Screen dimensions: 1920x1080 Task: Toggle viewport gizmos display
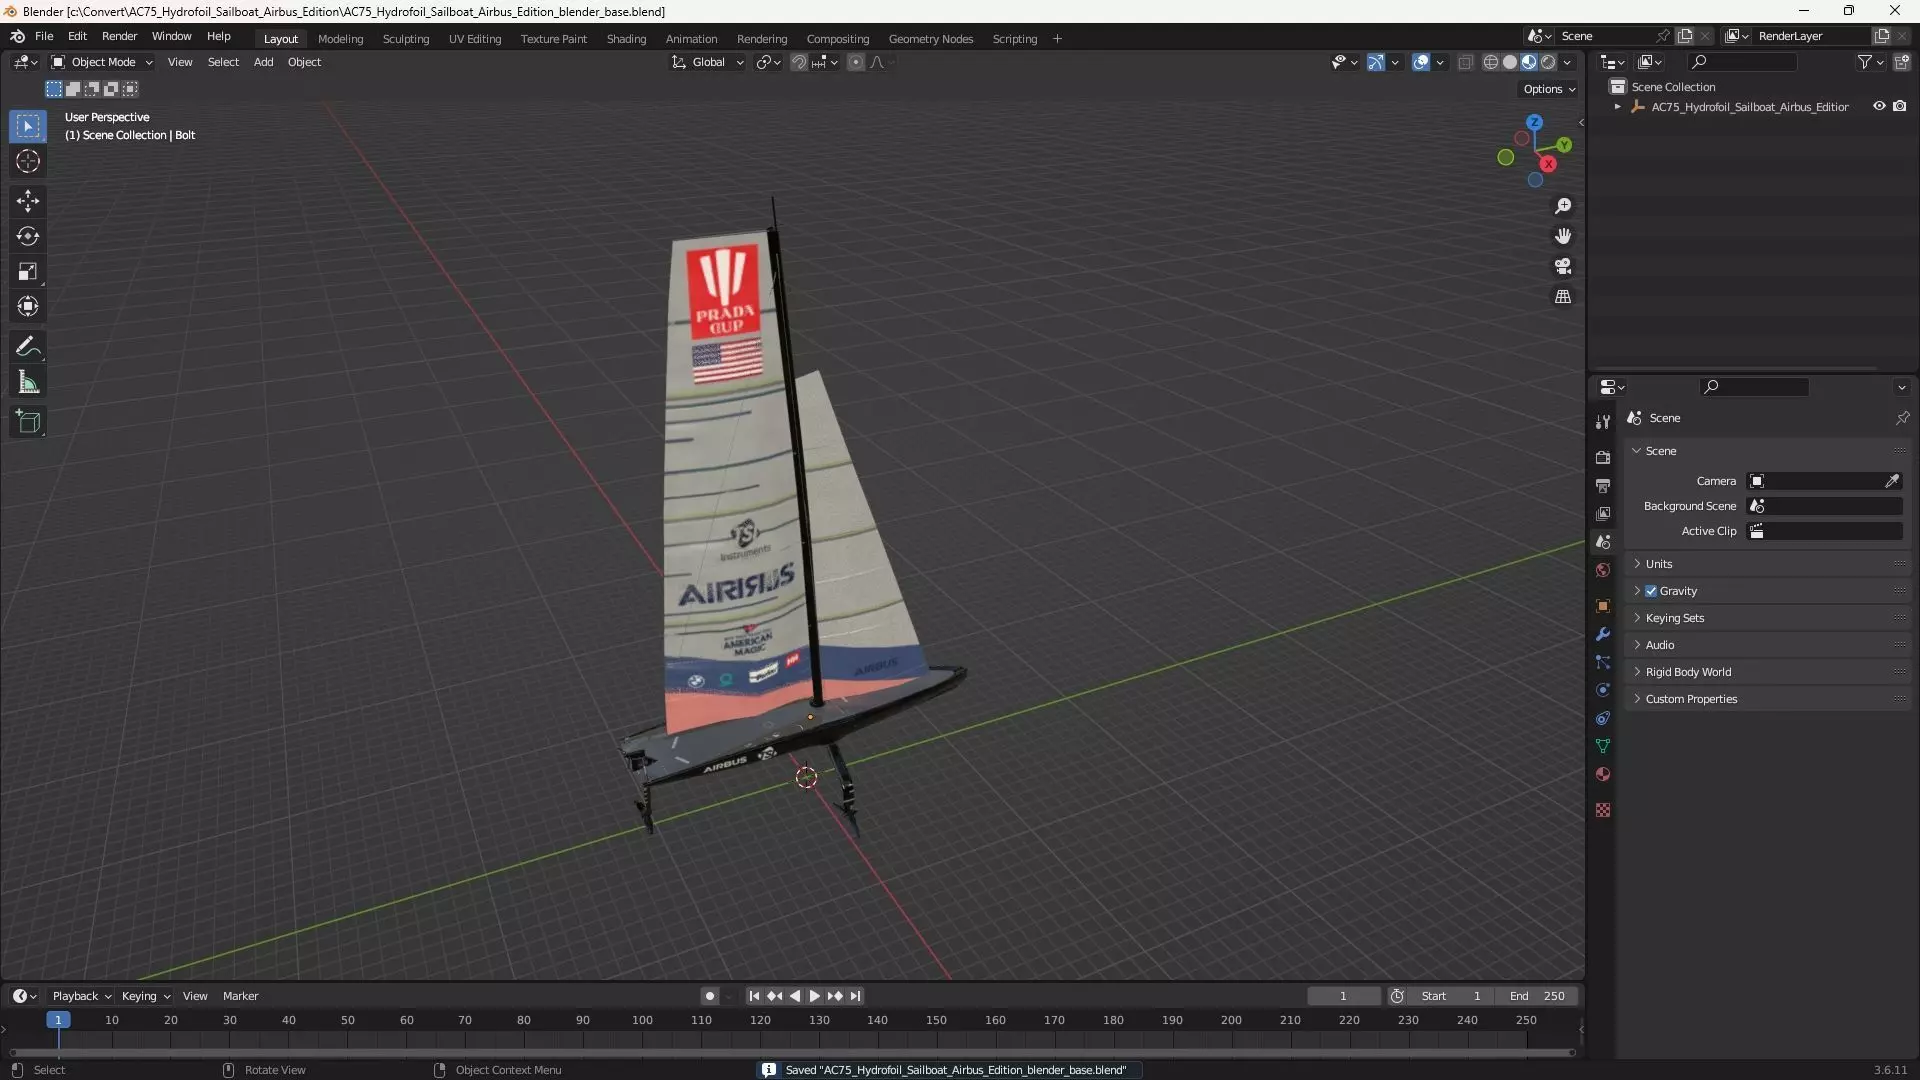[1376, 62]
